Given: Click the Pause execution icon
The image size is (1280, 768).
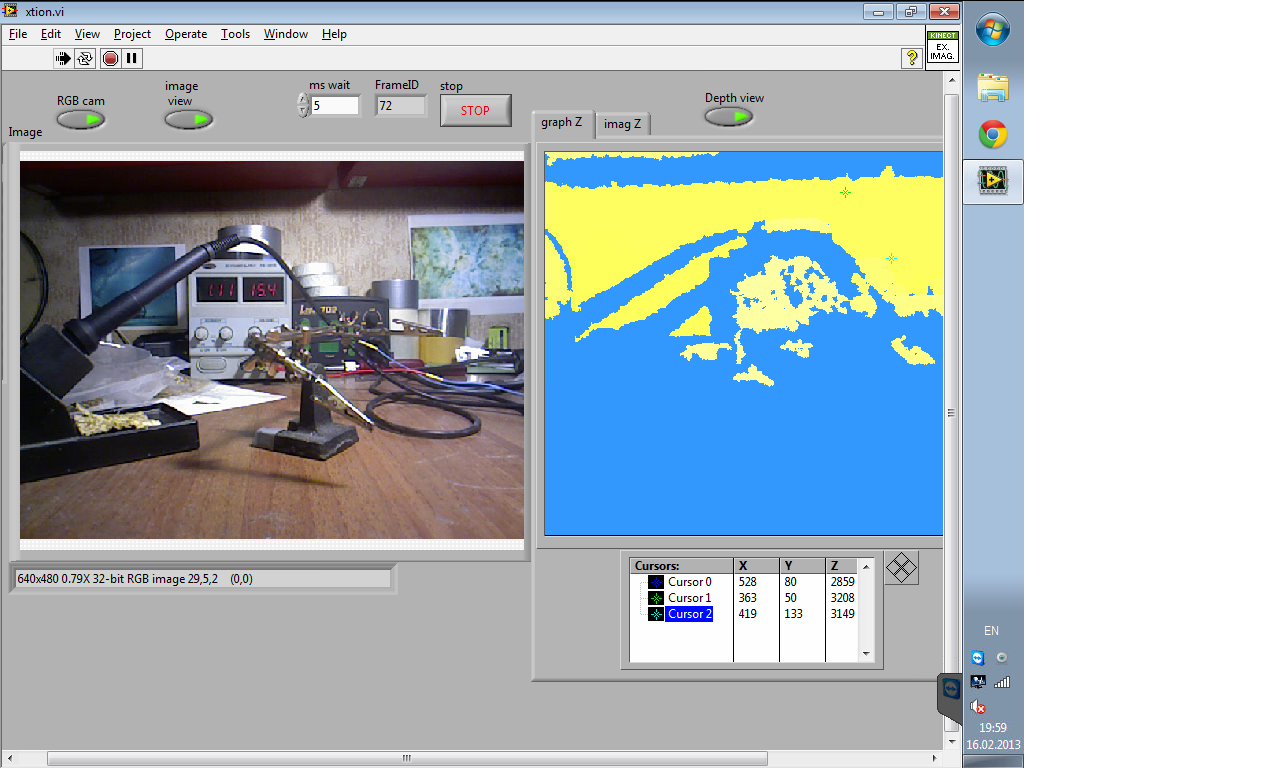Looking at the screenshot, I should 132,58.
